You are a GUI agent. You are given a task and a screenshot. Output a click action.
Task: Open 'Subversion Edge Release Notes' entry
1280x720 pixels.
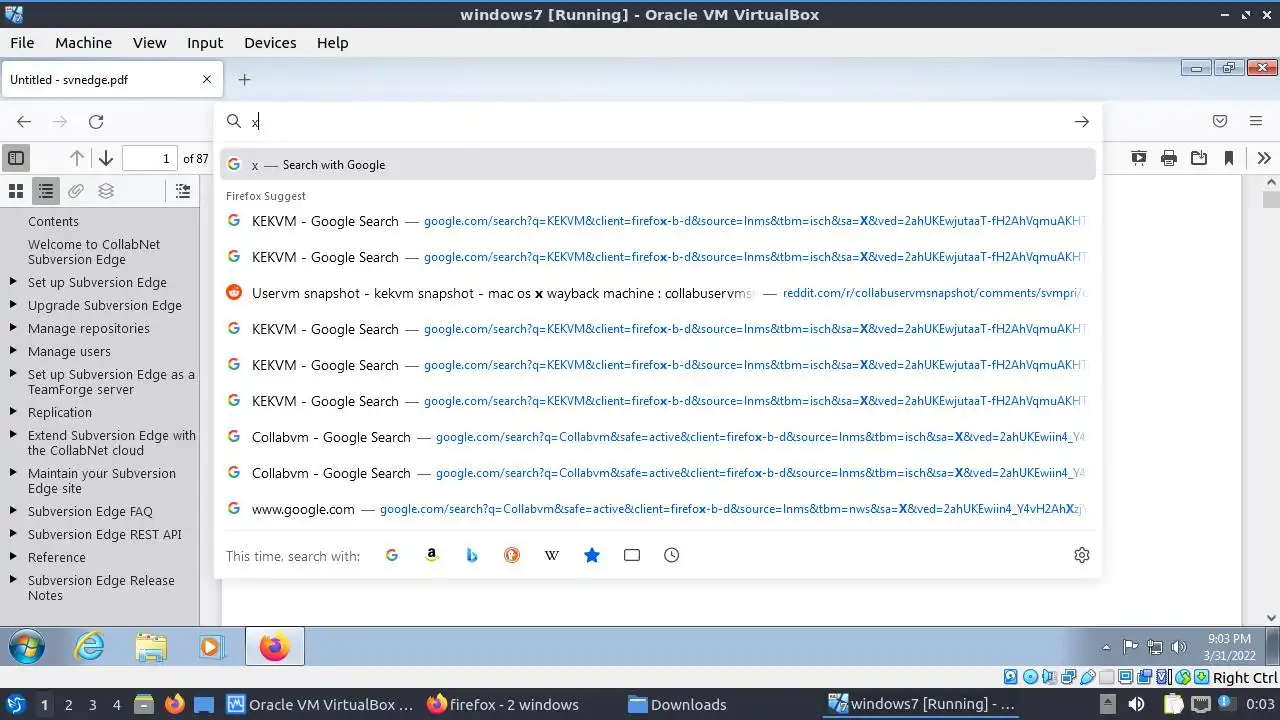101,588
